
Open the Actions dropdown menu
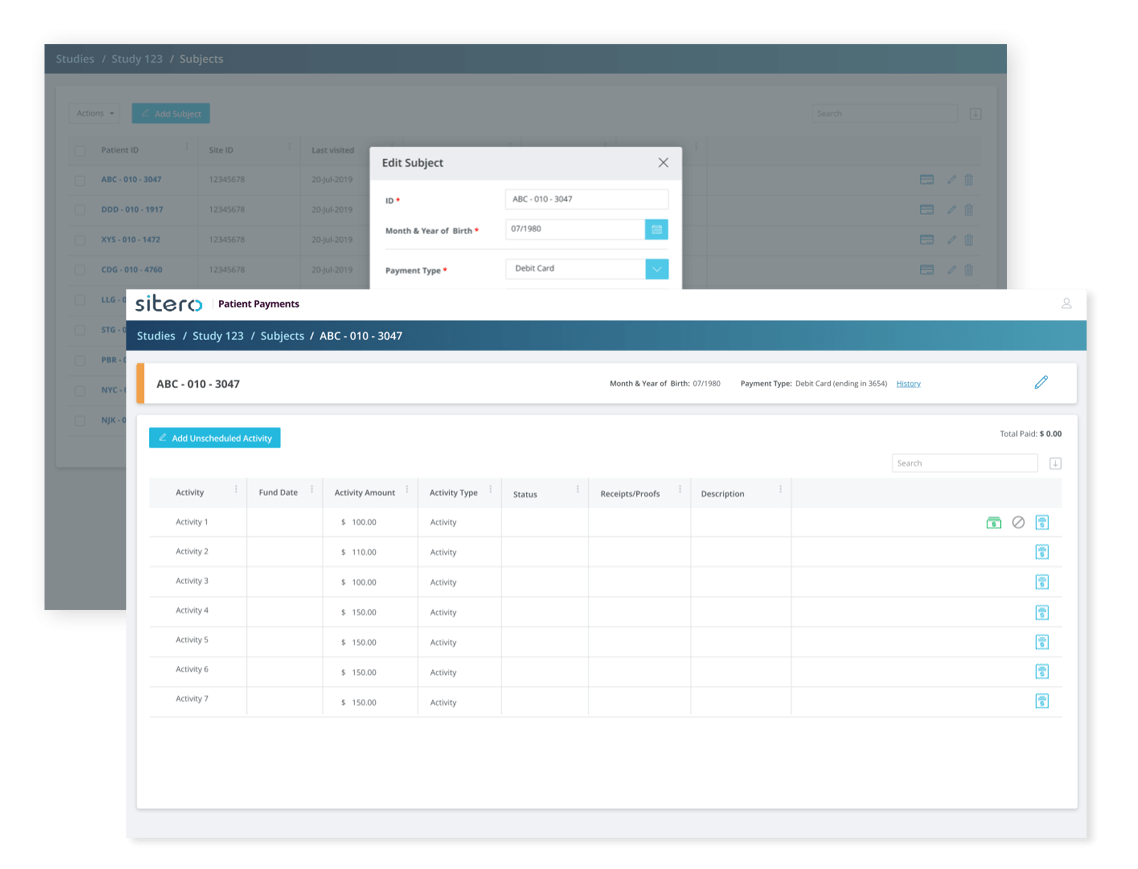pyautogui.click(x=96, y=114)
